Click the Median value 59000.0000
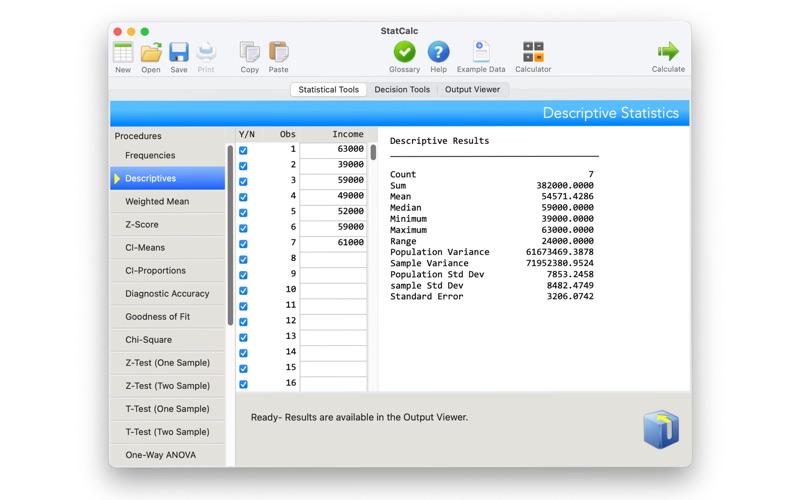The width and height of the screenshot is (800, 500). click(567, 208)
